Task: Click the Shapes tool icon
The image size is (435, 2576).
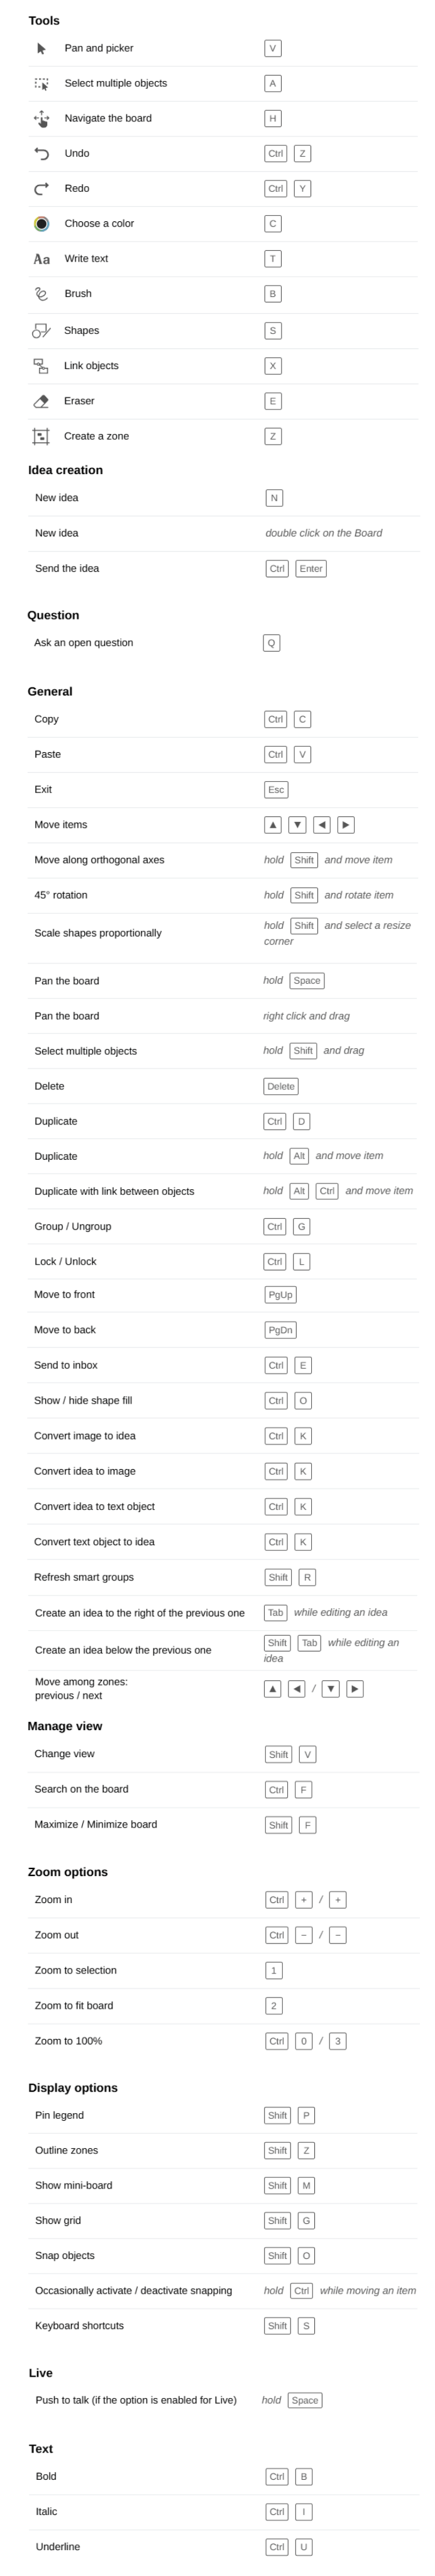Action: point(41,331)
